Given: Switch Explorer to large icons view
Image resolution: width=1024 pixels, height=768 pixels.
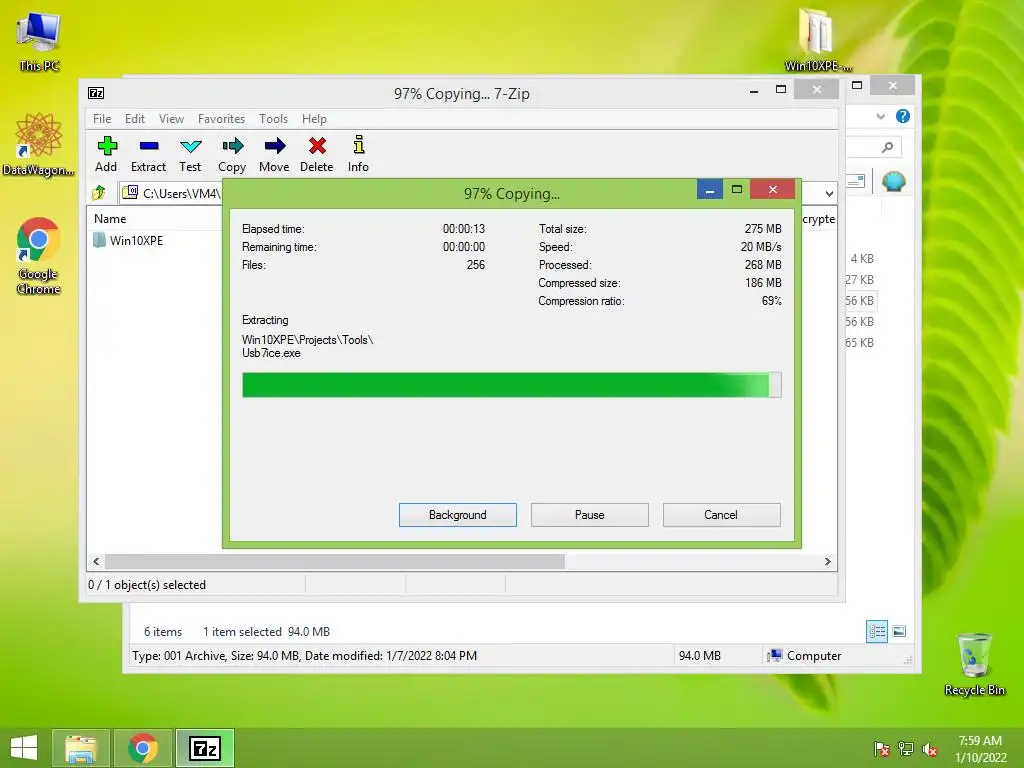Looking at the screenshot, I should pyautogui.click(x=899, y=631).
